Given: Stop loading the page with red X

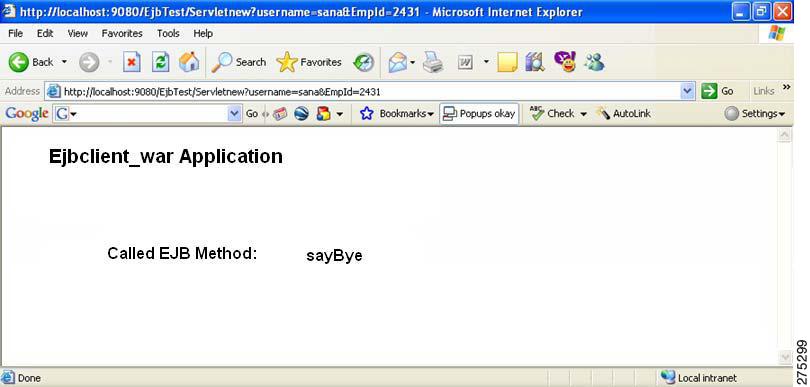Looking at the screenshot, I should [x=132, y=63].
